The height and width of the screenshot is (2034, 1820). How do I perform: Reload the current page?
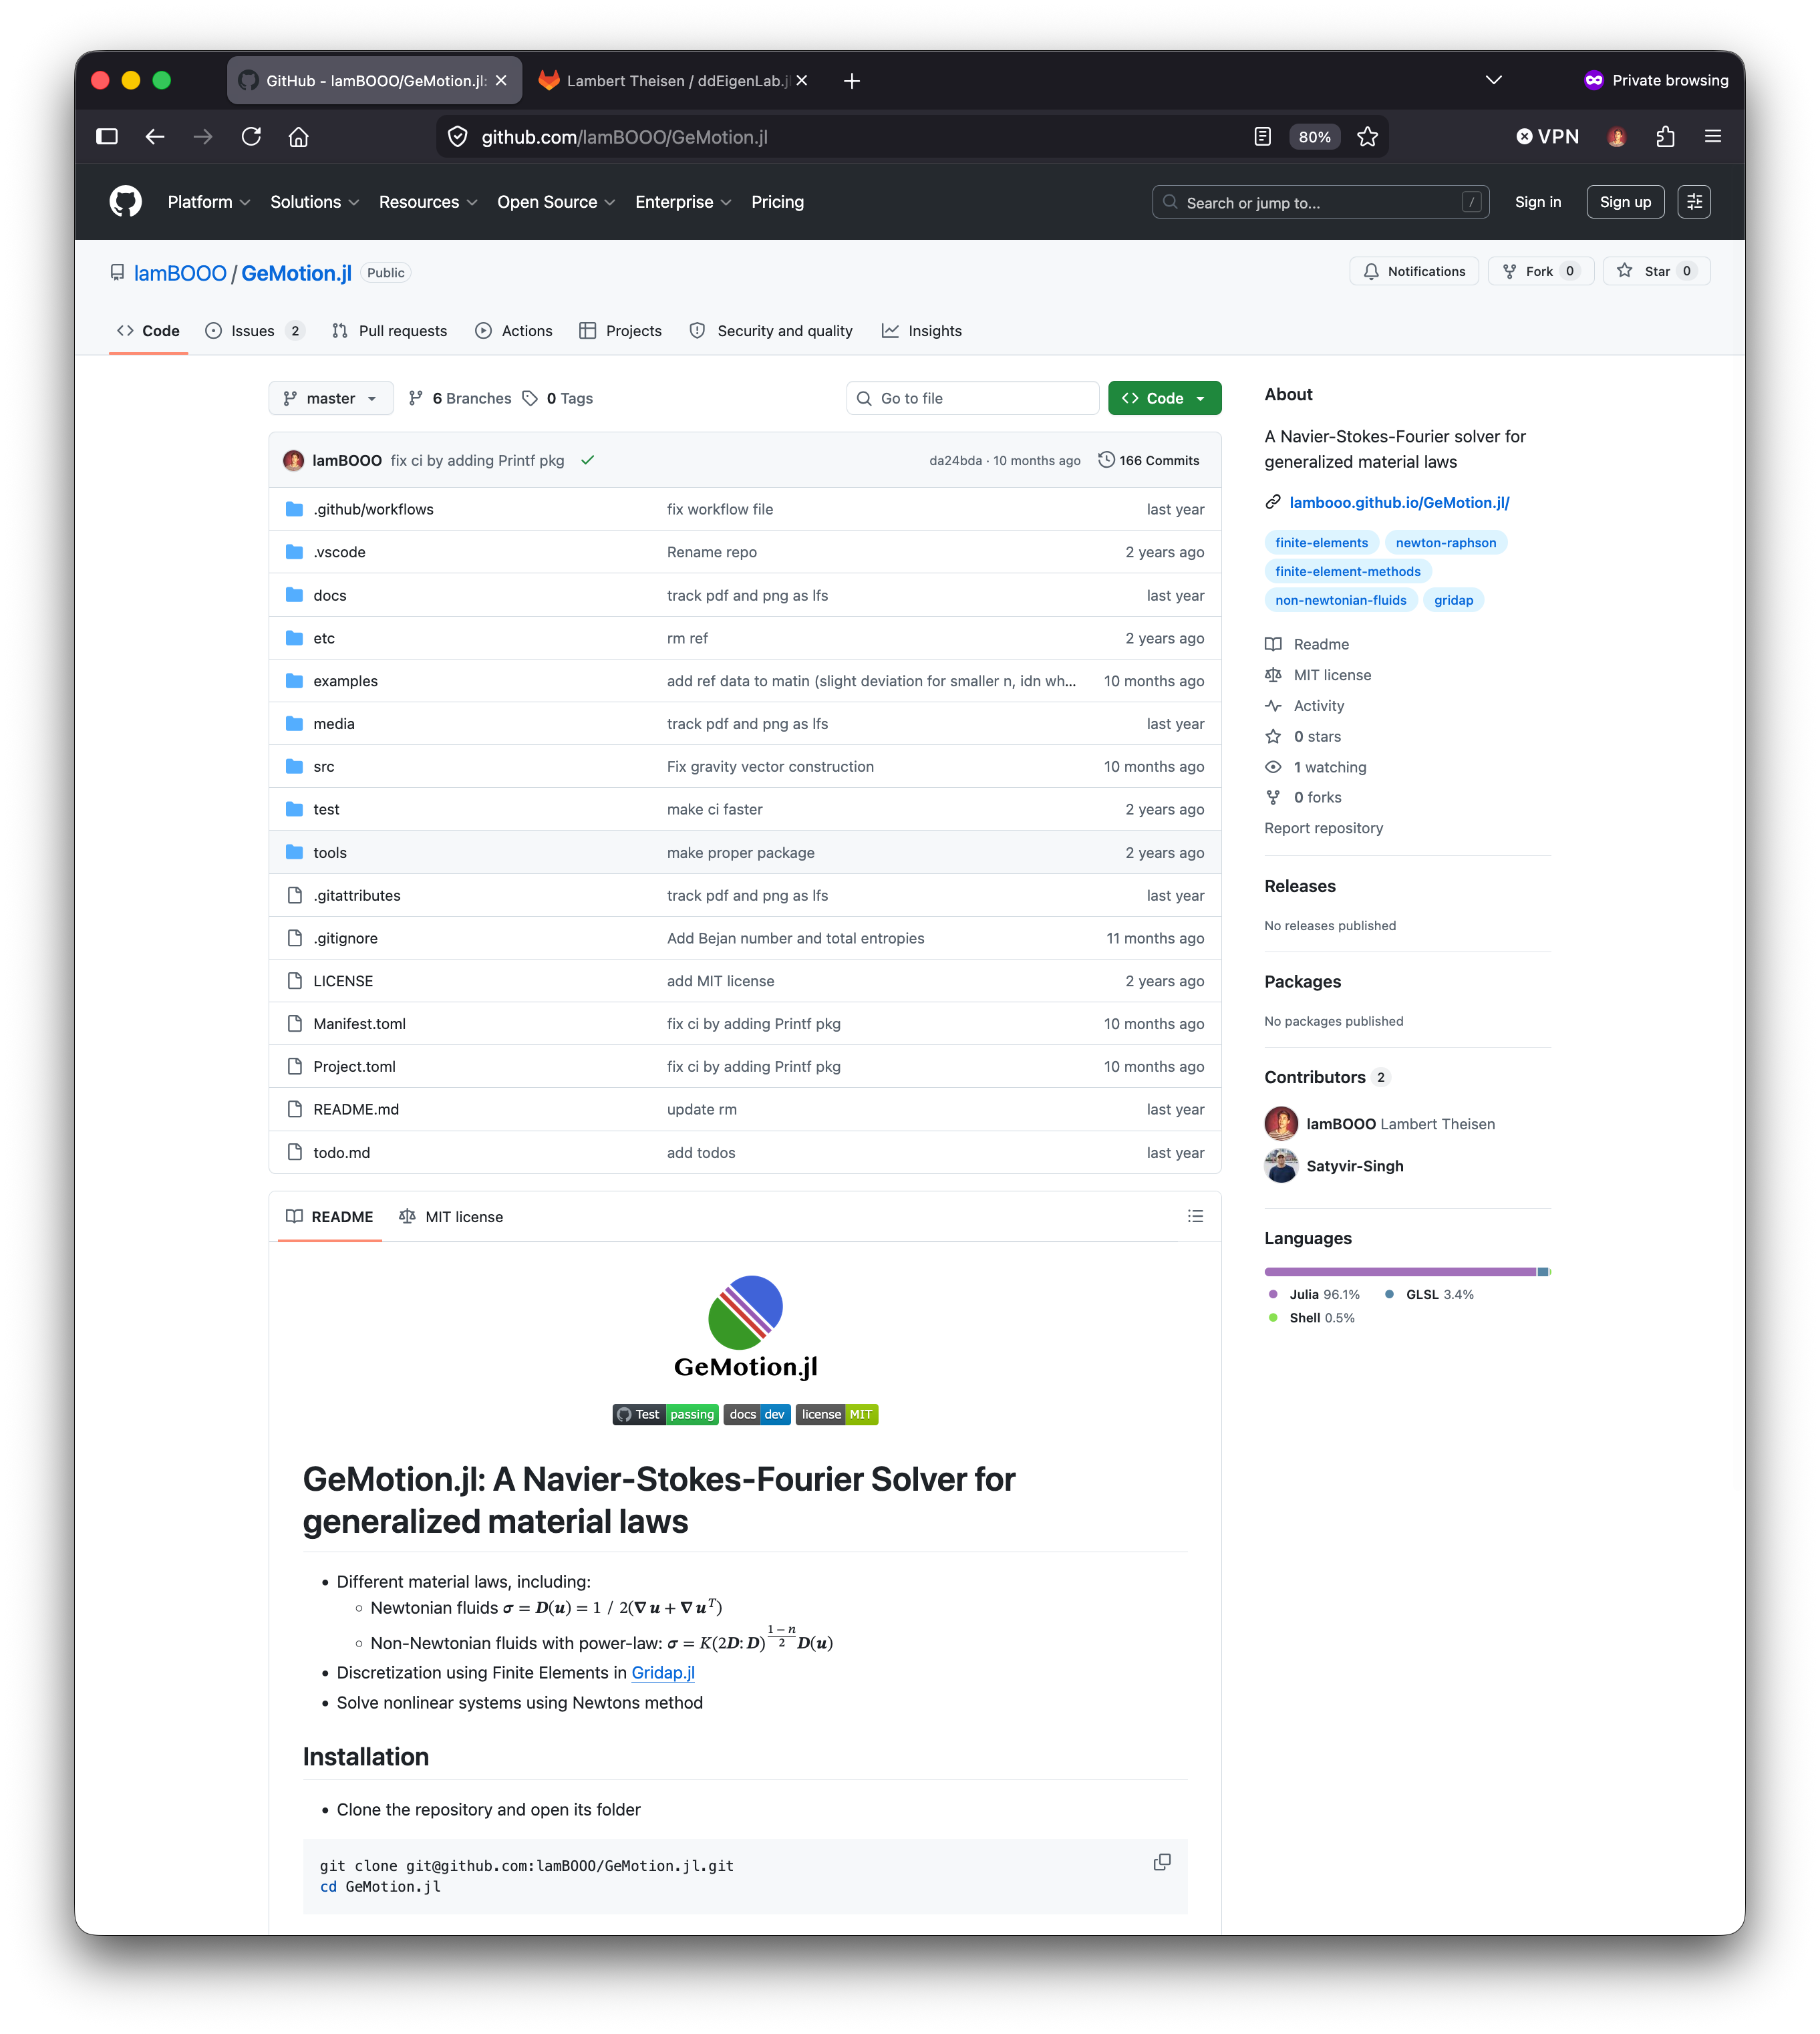coord(251,137)
